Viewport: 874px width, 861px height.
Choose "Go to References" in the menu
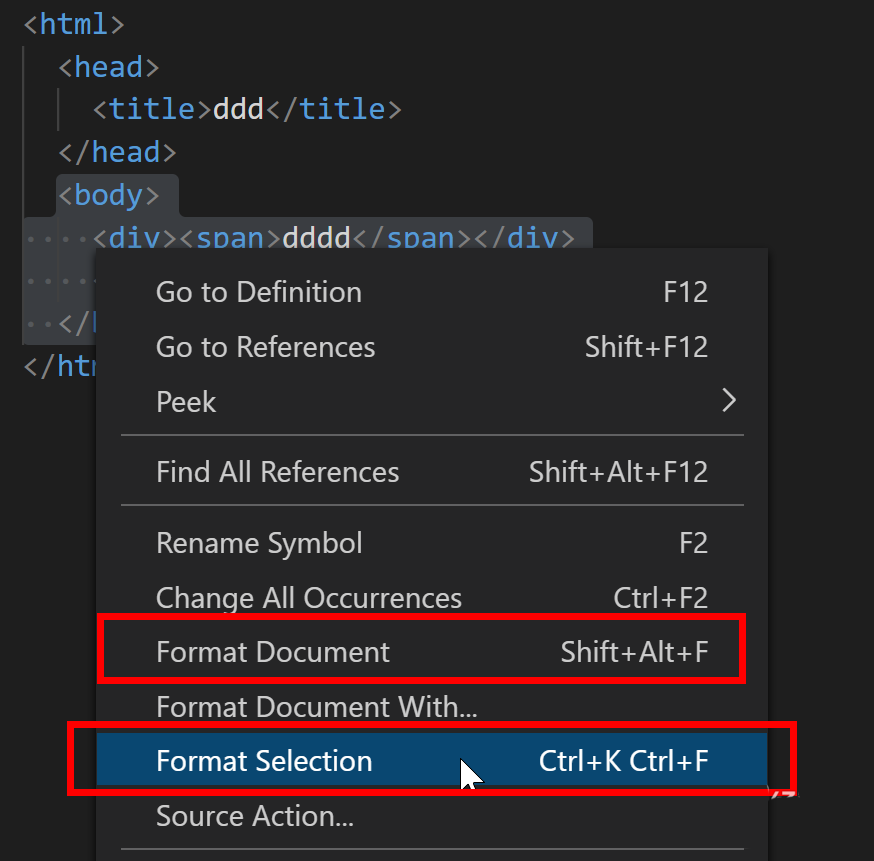[265, 346]
